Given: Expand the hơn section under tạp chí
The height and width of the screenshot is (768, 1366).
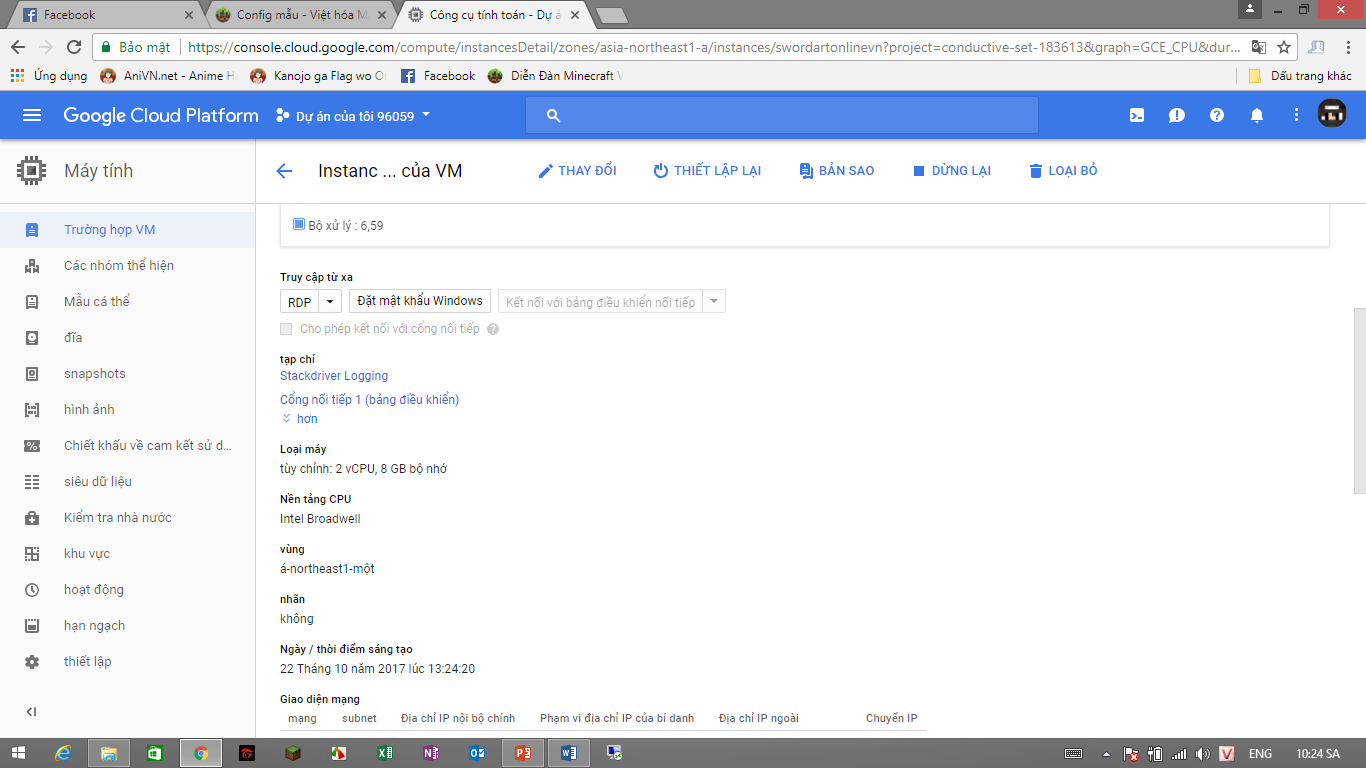Looking at the screenshot, I should 300,419.
